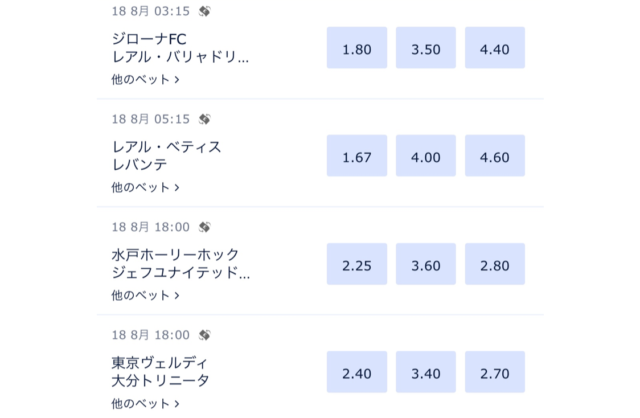Click the icon beside the Mito HollyHock match time

tap(204, 227)
